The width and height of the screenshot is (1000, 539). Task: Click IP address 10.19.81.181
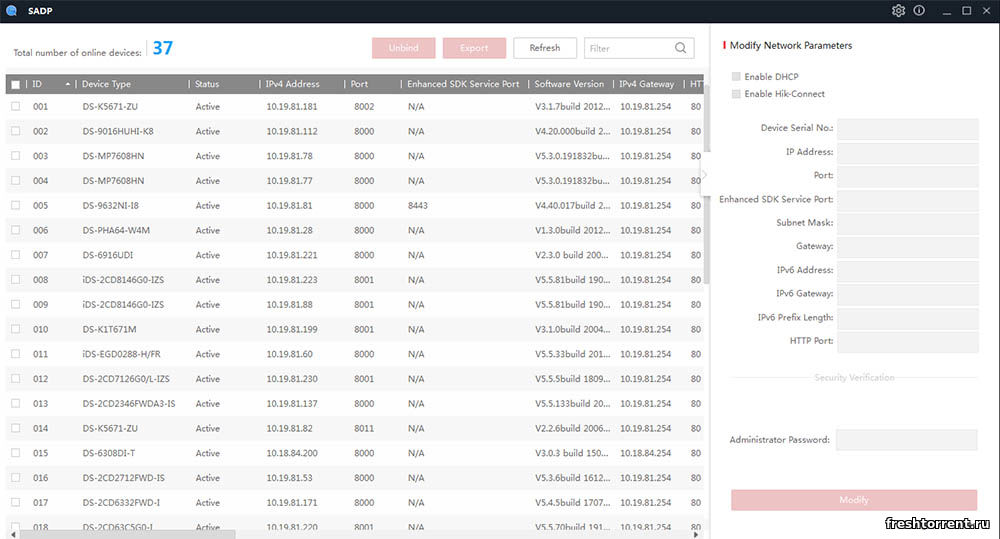(292, 107)
